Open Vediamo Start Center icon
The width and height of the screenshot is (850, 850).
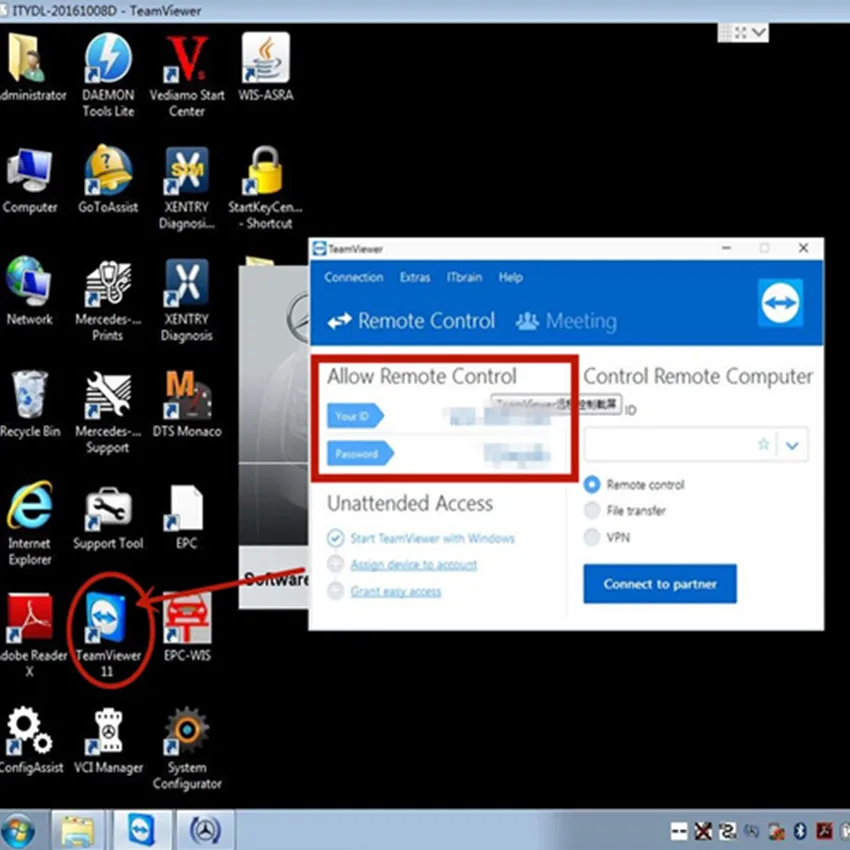[186, 59]
